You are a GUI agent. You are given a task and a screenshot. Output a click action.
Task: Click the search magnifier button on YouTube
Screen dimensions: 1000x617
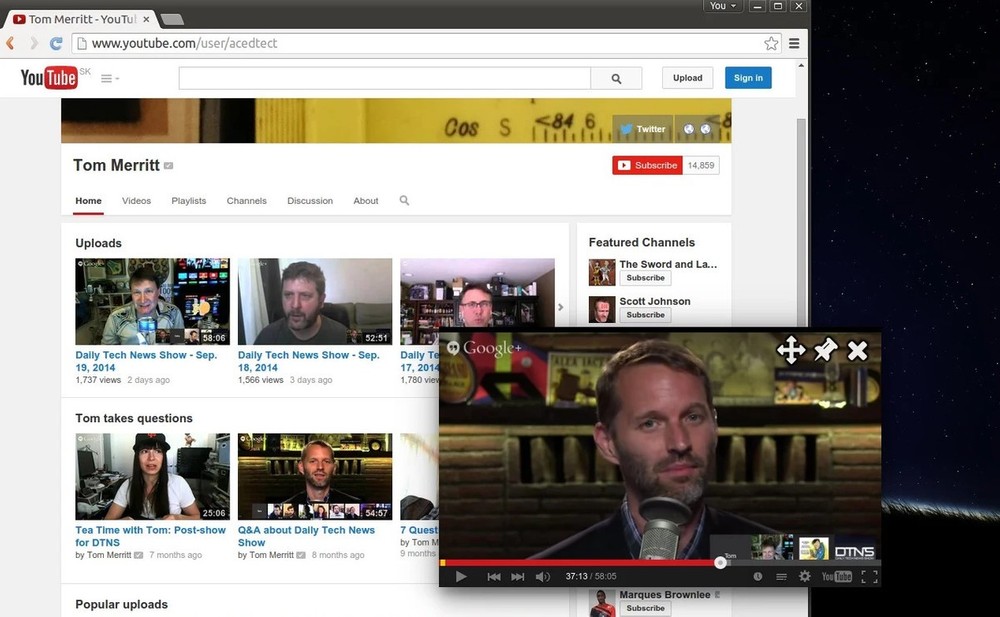pyautogui.click(x=616, y=78)
